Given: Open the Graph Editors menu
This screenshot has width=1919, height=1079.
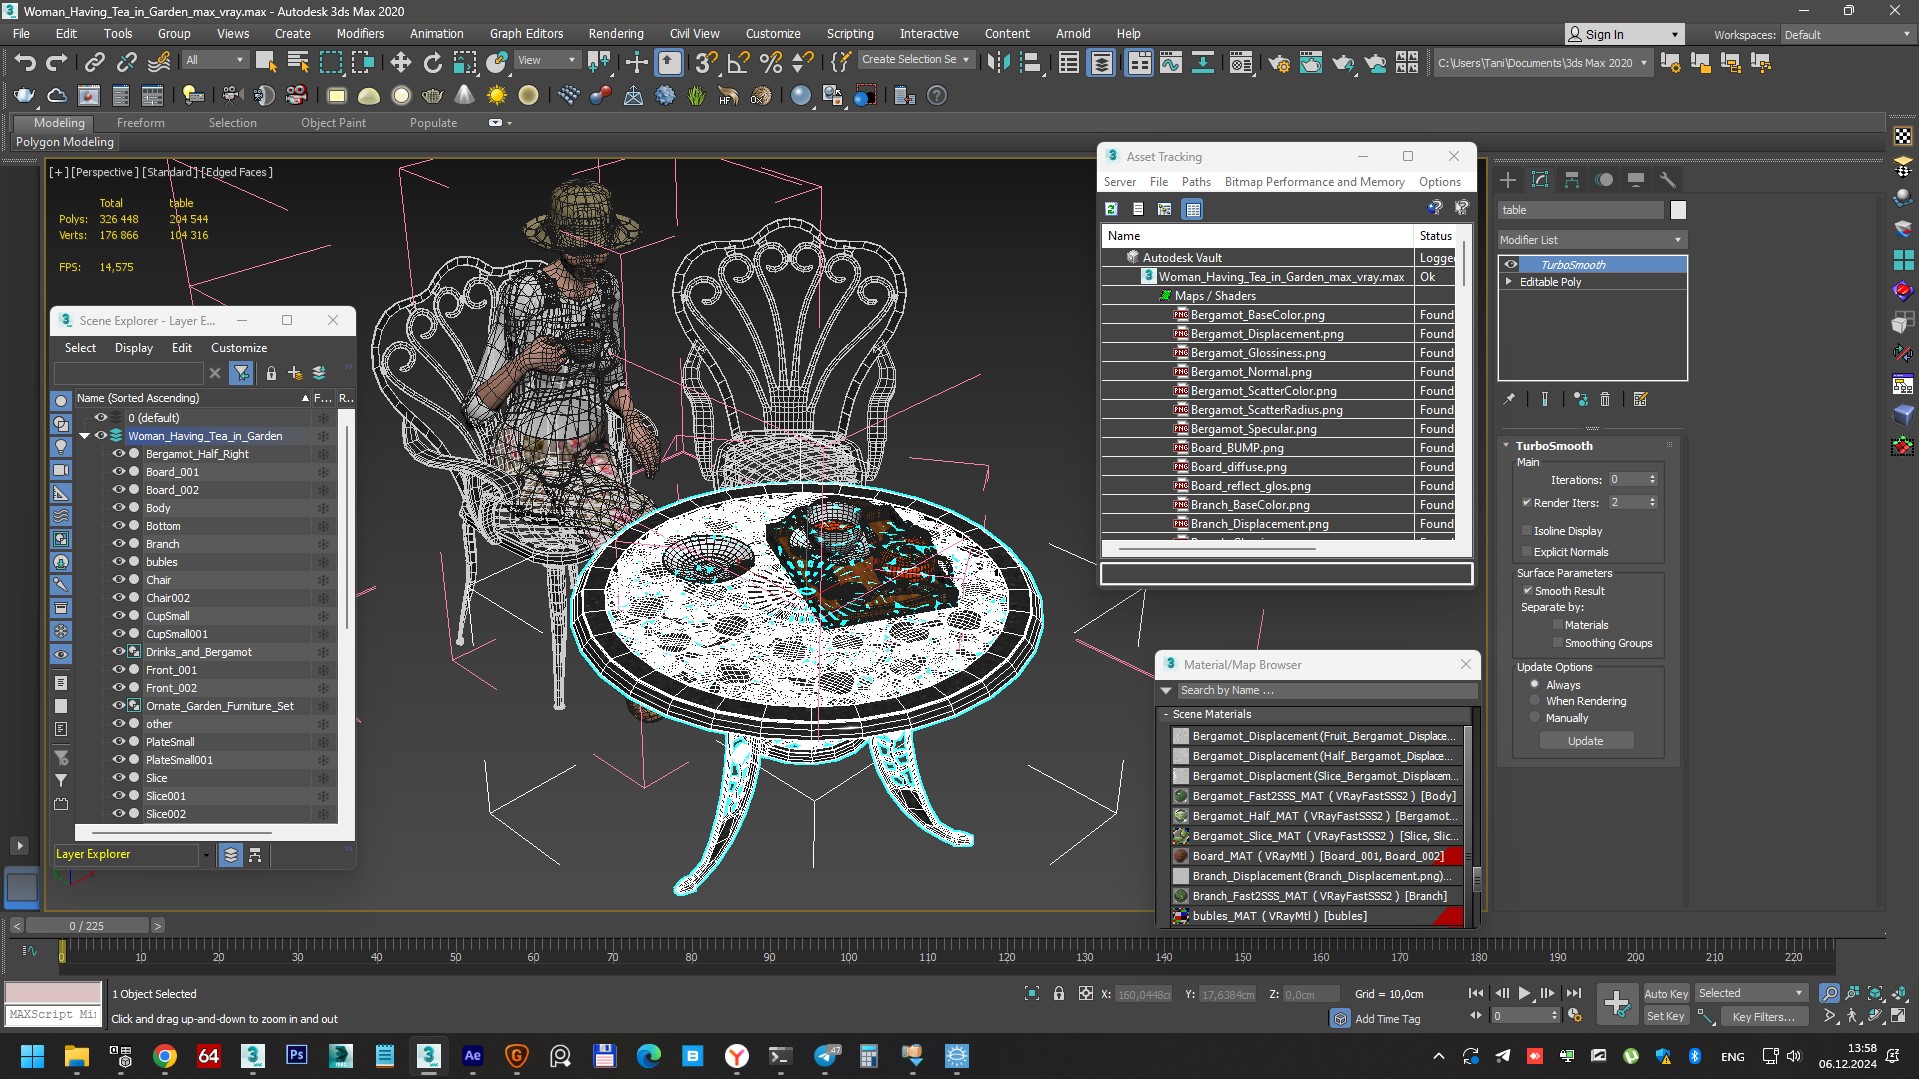Looking at the screenshot, I should tap(526, 34).
